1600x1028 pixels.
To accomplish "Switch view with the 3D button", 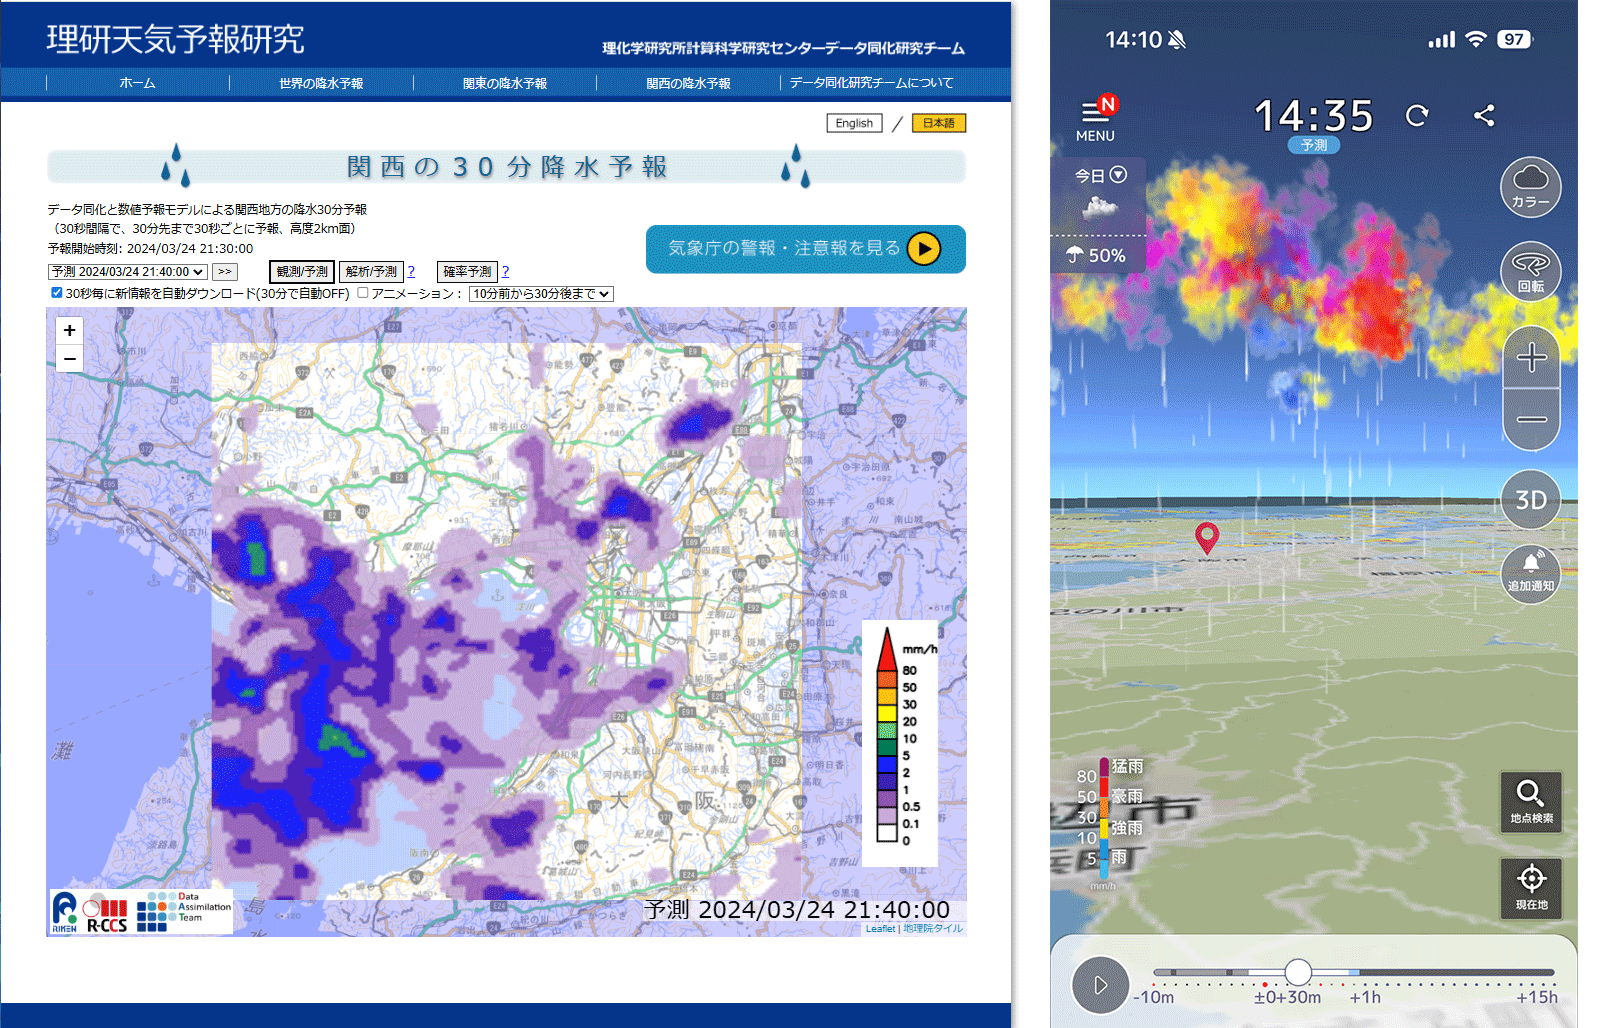I will coord(1530,500).
